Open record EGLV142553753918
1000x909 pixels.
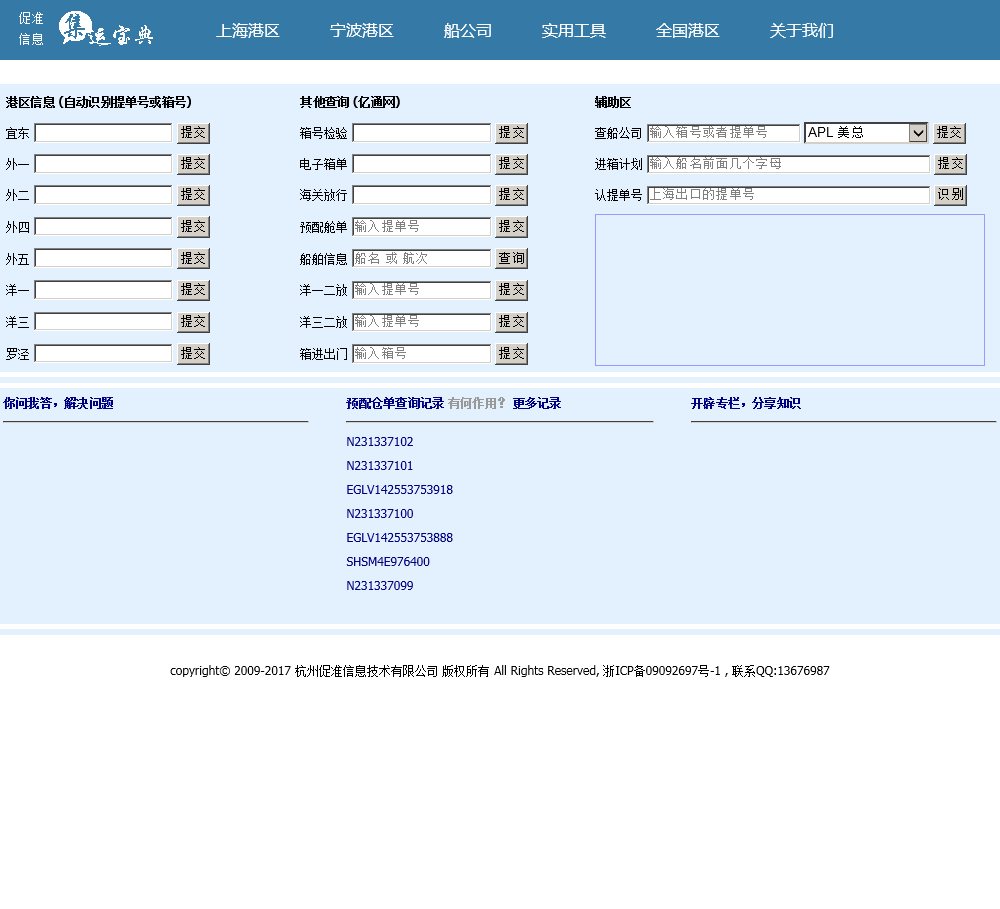click(399, 490)
